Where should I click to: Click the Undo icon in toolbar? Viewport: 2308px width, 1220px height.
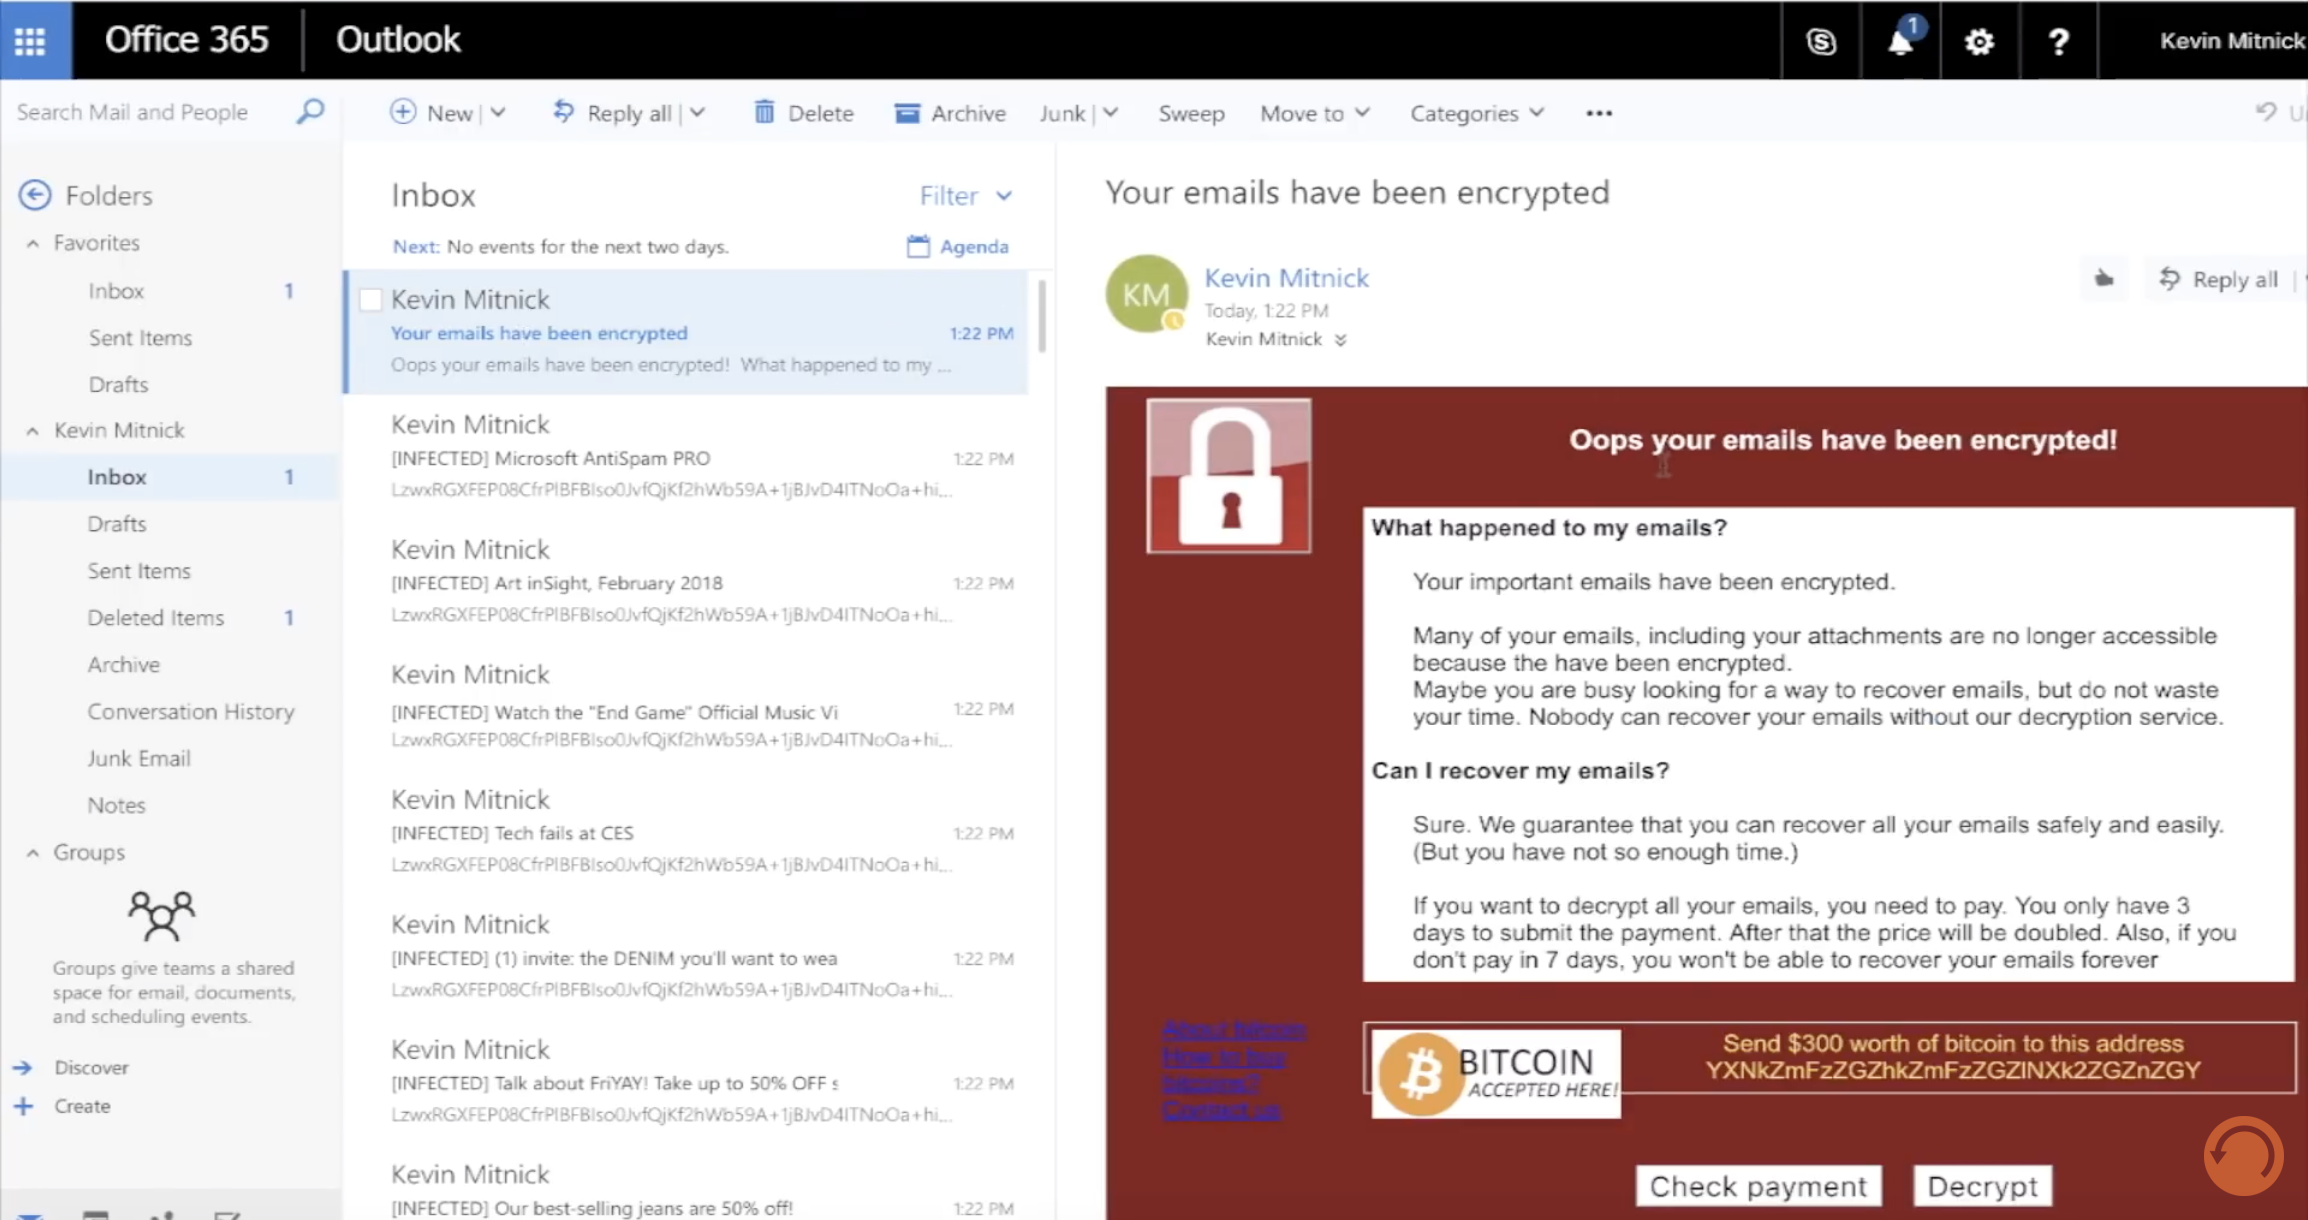(x=2266, y=111)
